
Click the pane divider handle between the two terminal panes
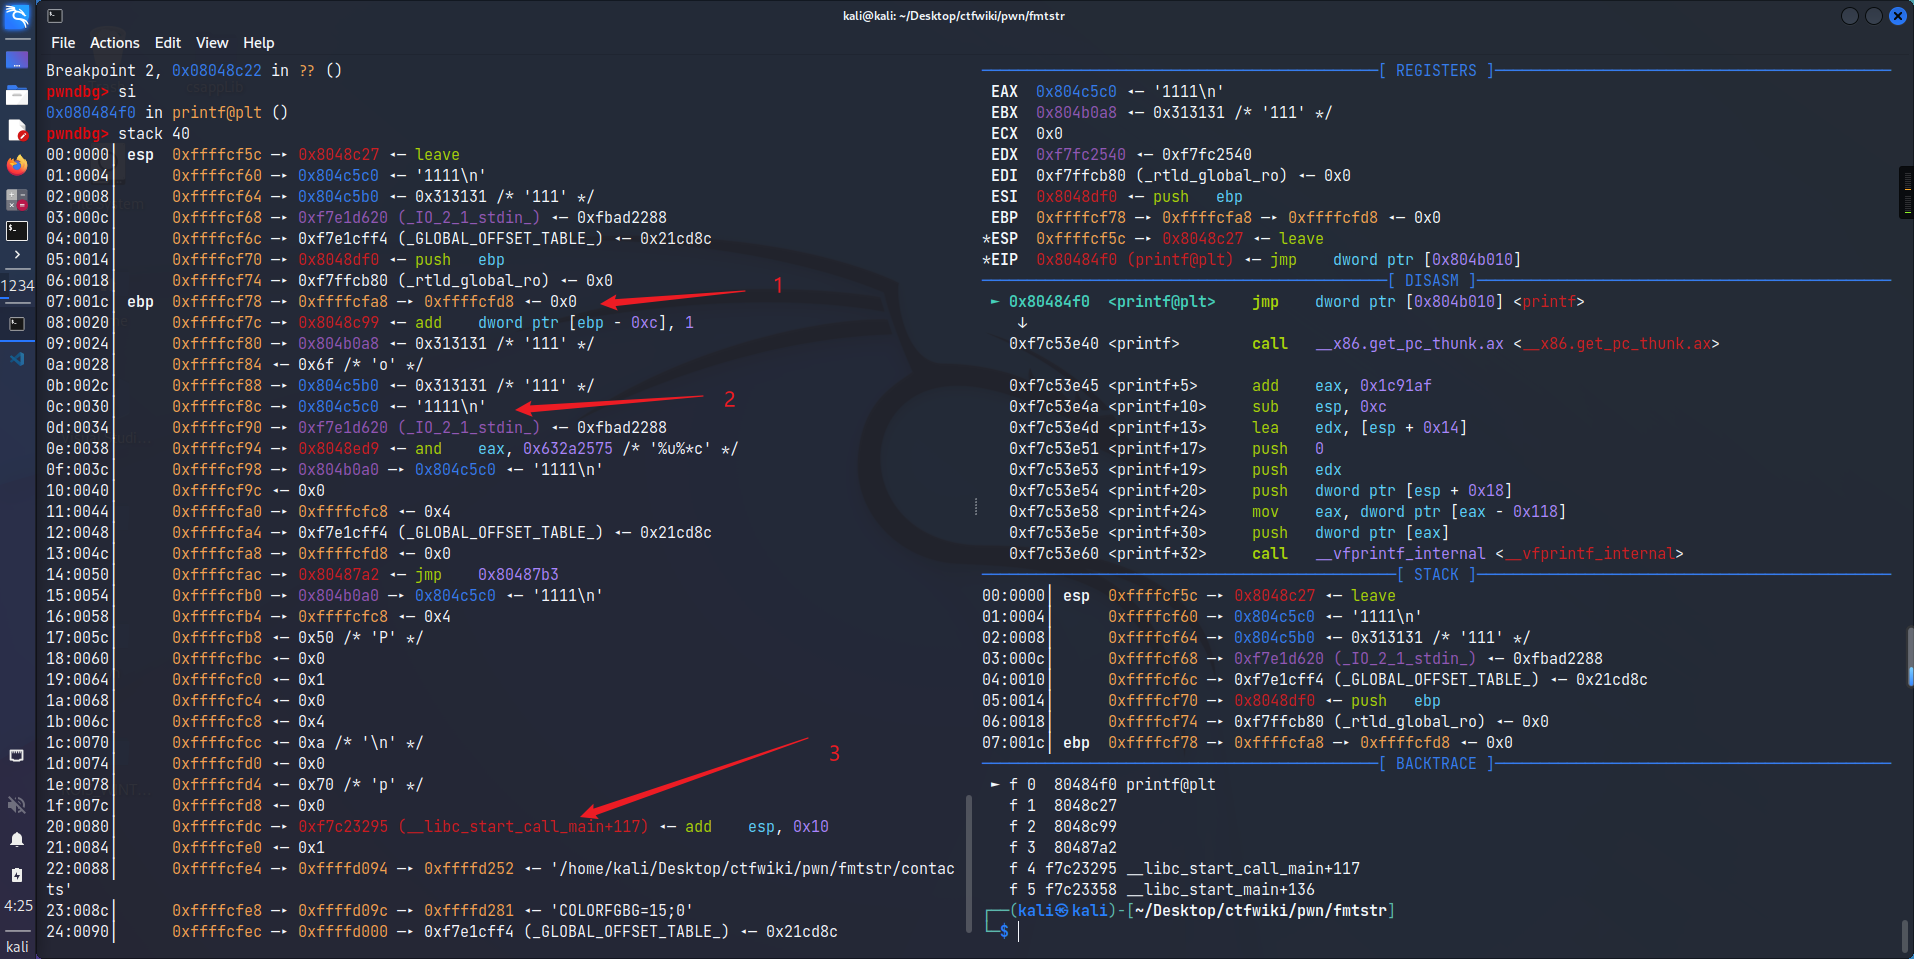point(975,507)
